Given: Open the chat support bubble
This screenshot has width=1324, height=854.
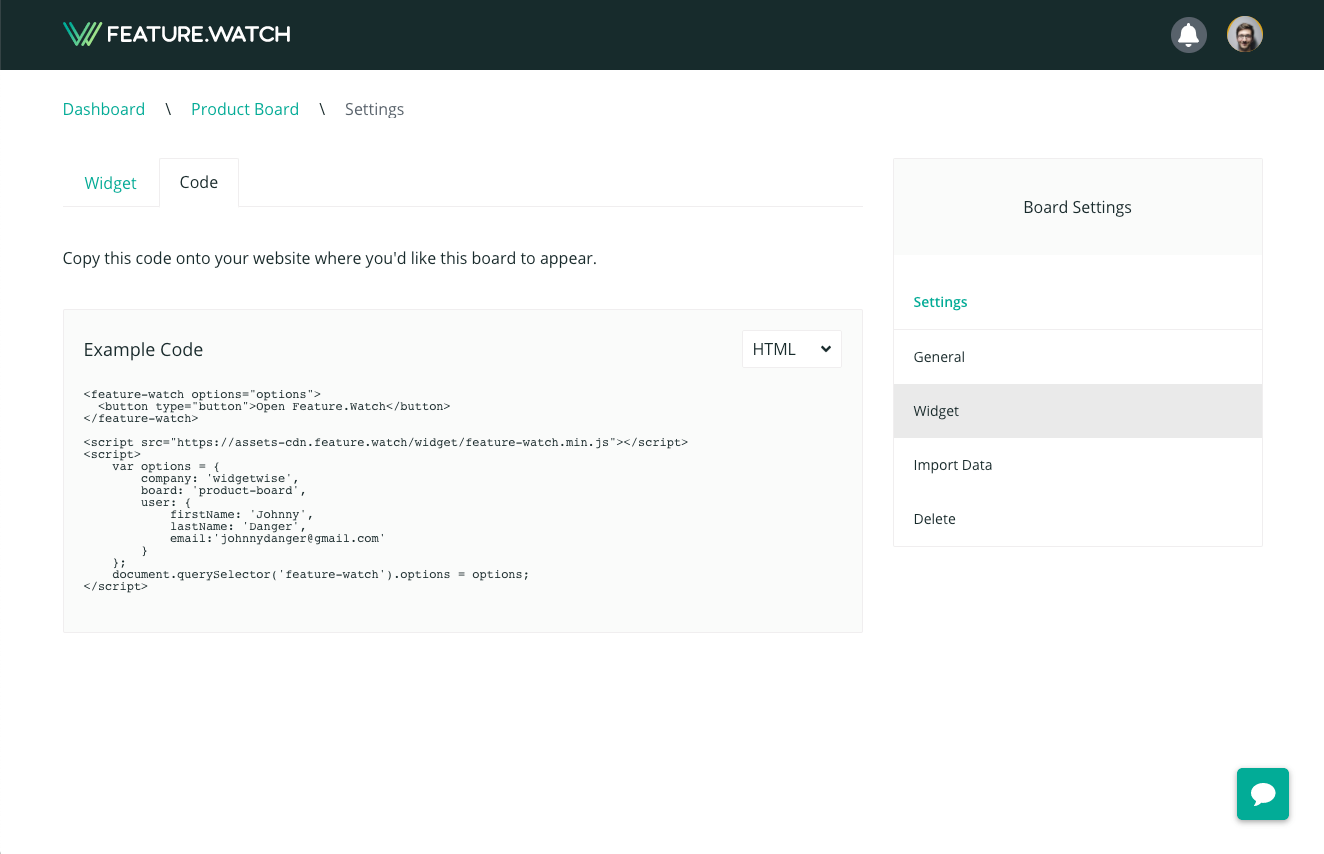Looking at the screenshot, I should coord(1262,794).
